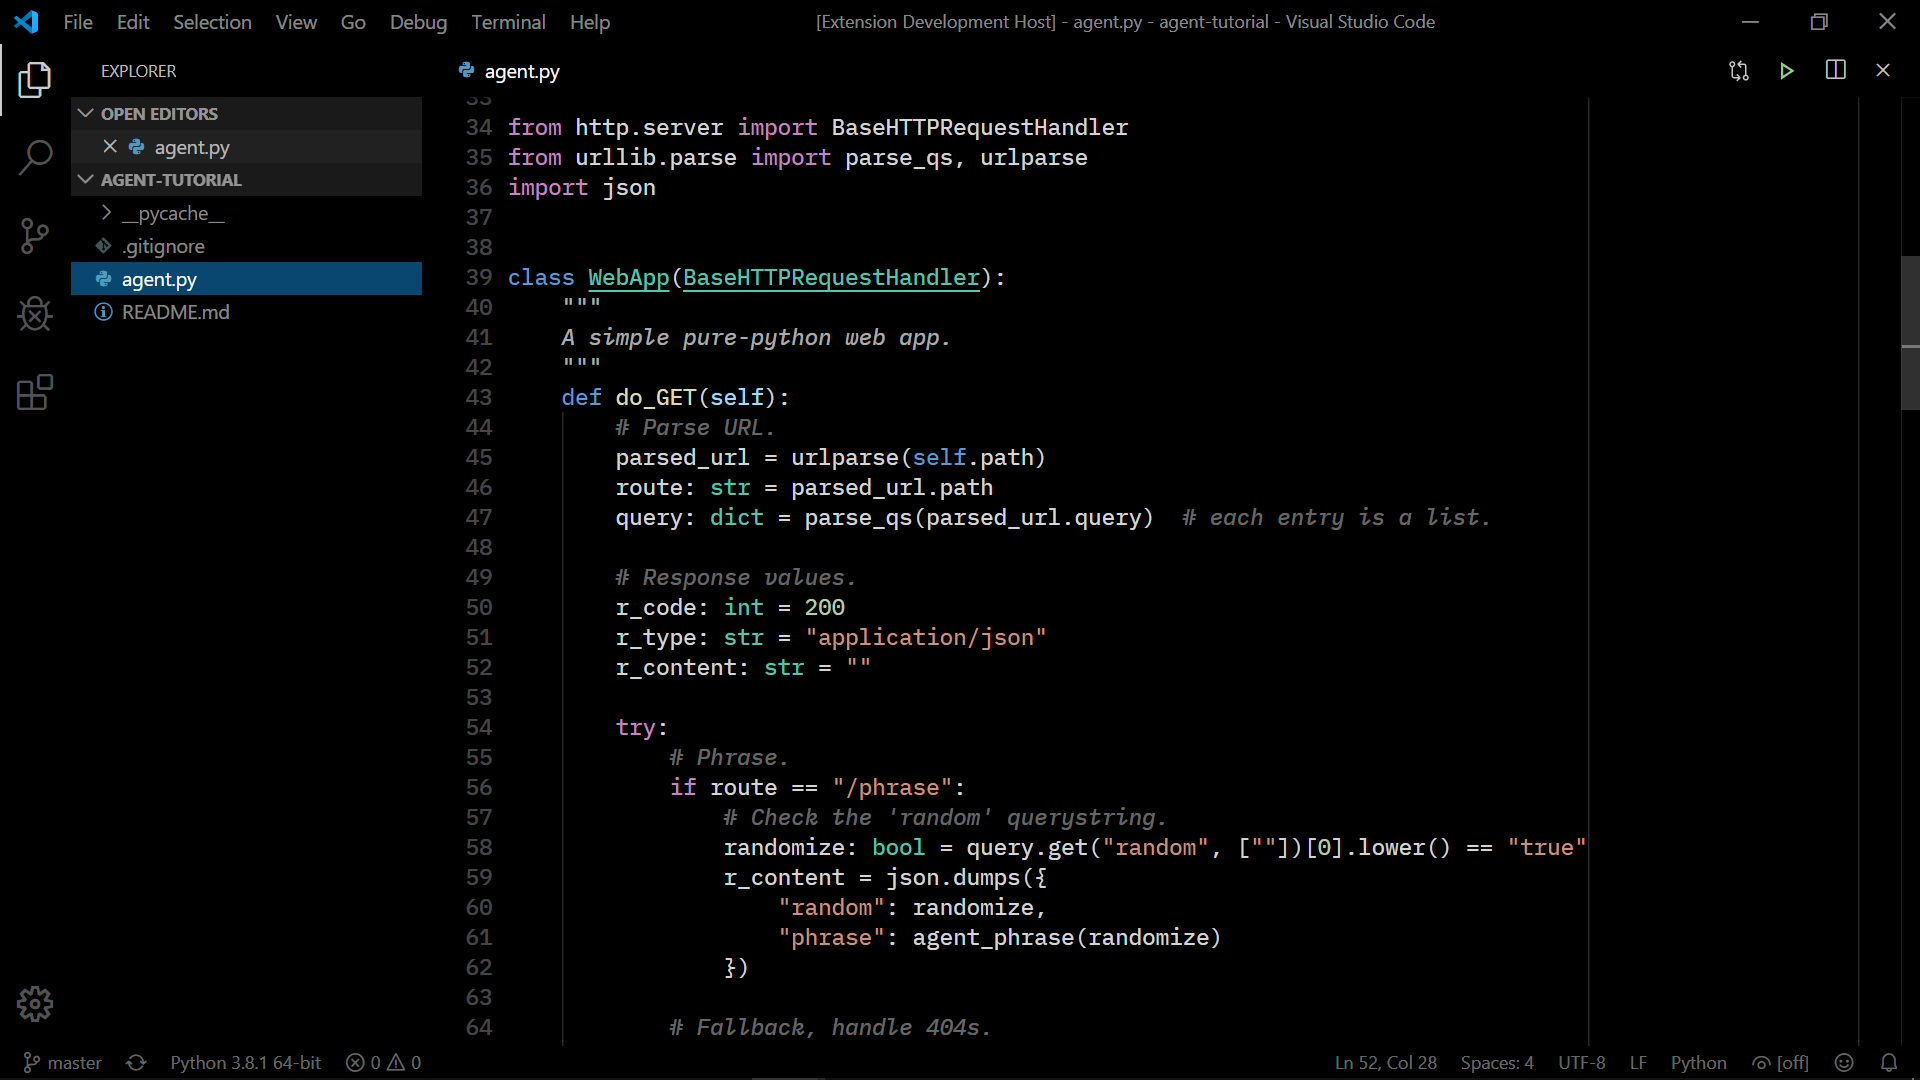Run the code with the play icon
The image size is (1920, 1080).
(x=1788, y=71)
